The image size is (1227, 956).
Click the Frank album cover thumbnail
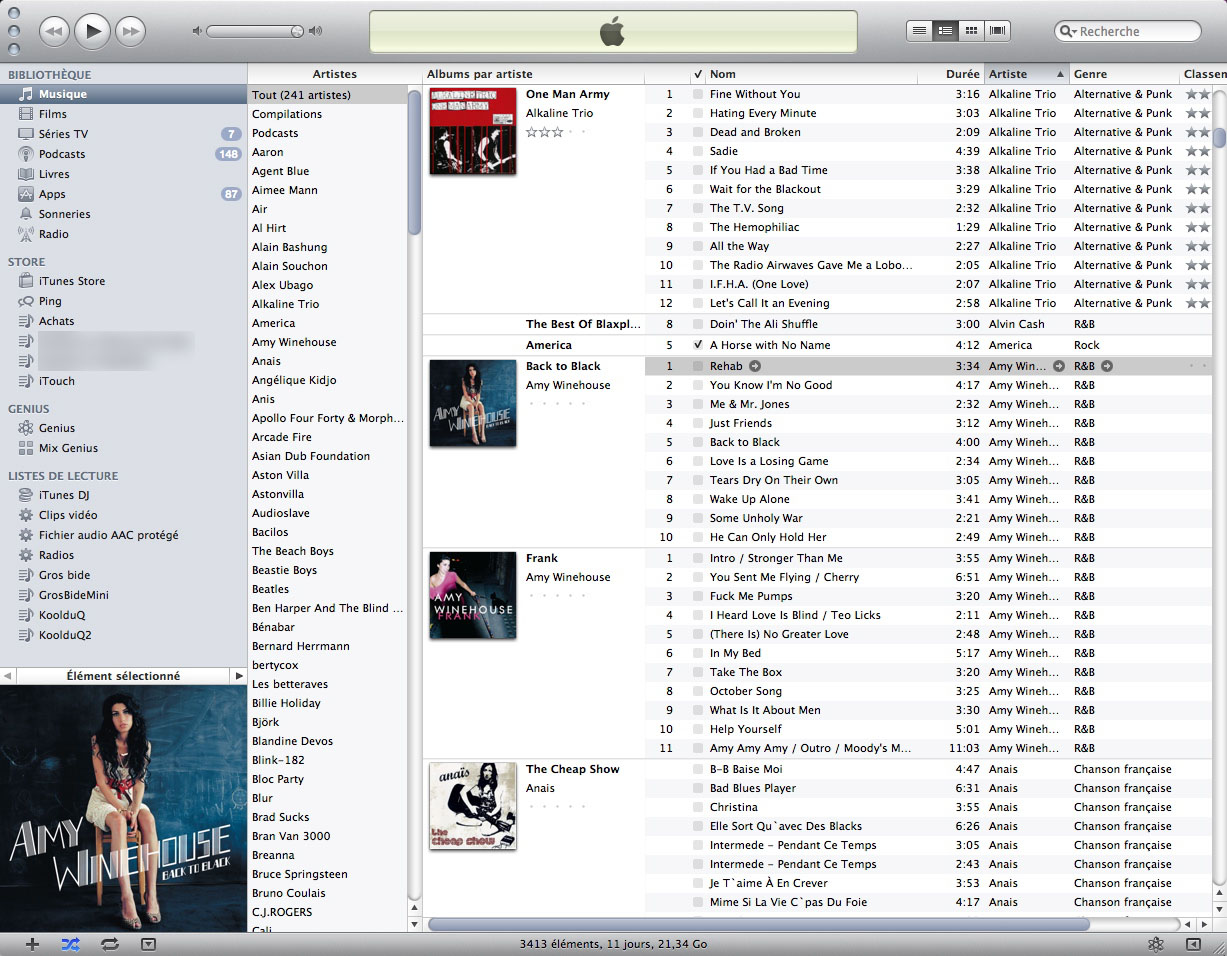(473, 595)
